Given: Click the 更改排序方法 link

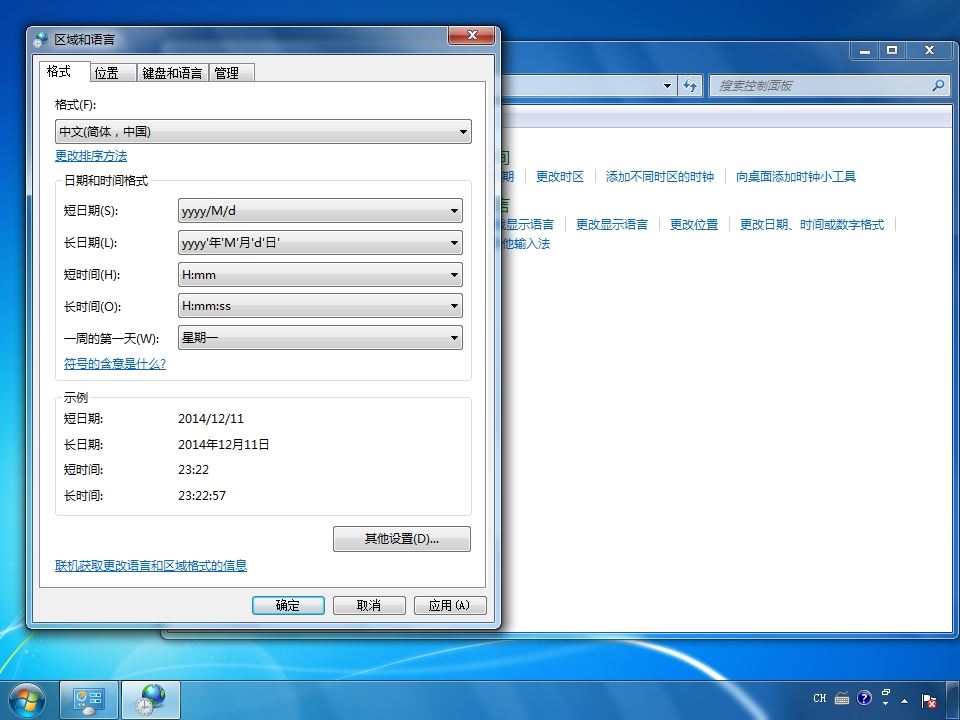Looking at the screenshot, I should click(91, 156).
